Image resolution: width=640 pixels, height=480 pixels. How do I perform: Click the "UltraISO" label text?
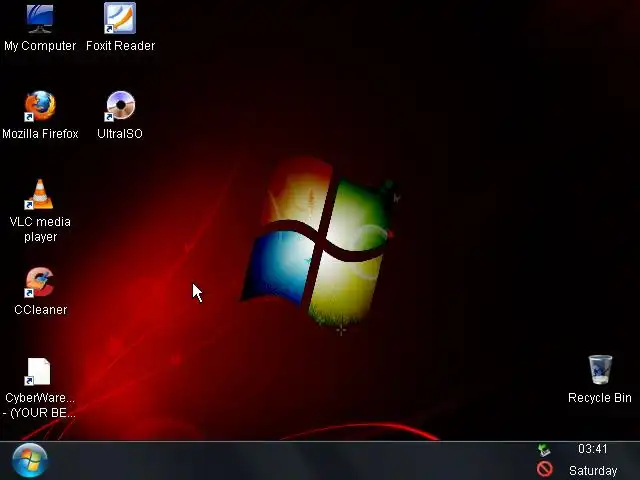coord(120,134)
